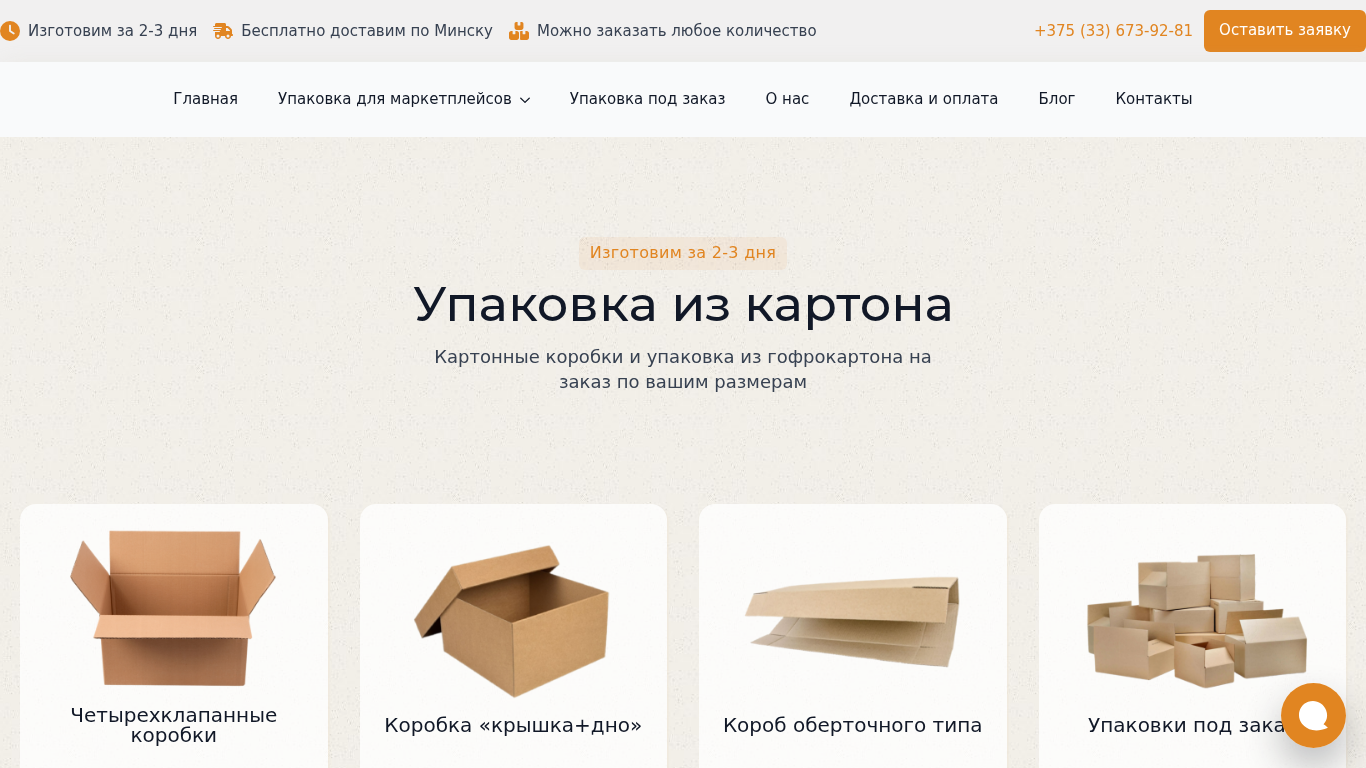Click the Оставить заявку button

1285,31
